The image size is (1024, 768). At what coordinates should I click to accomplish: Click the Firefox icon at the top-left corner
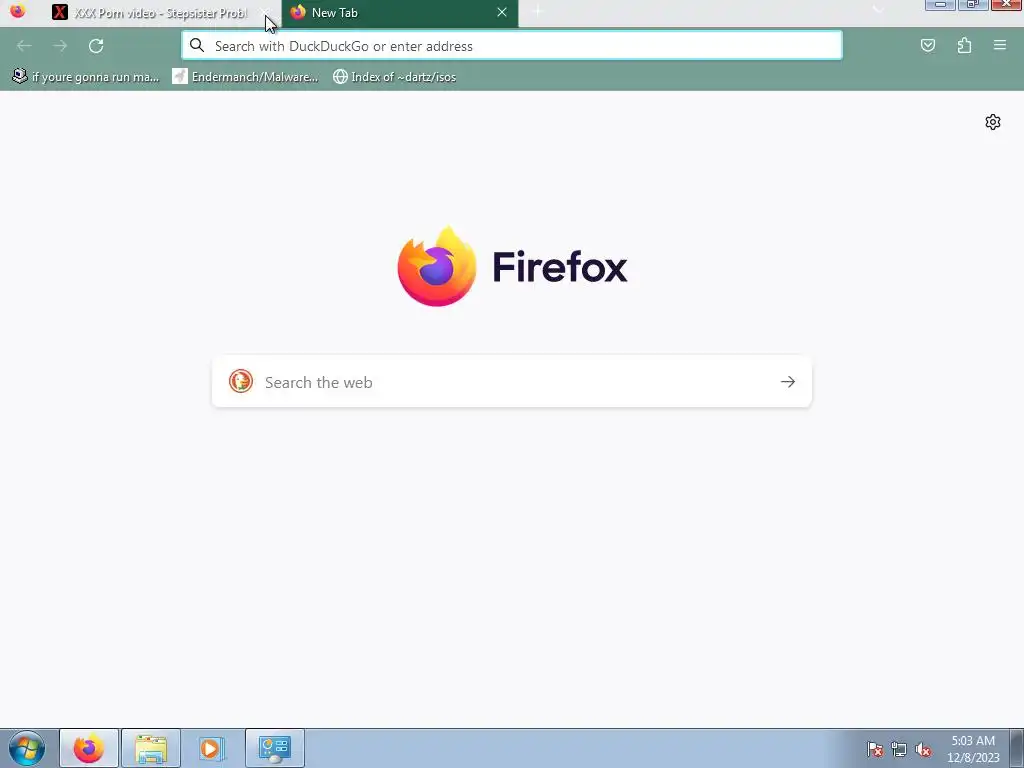click(x=18, y=10)
